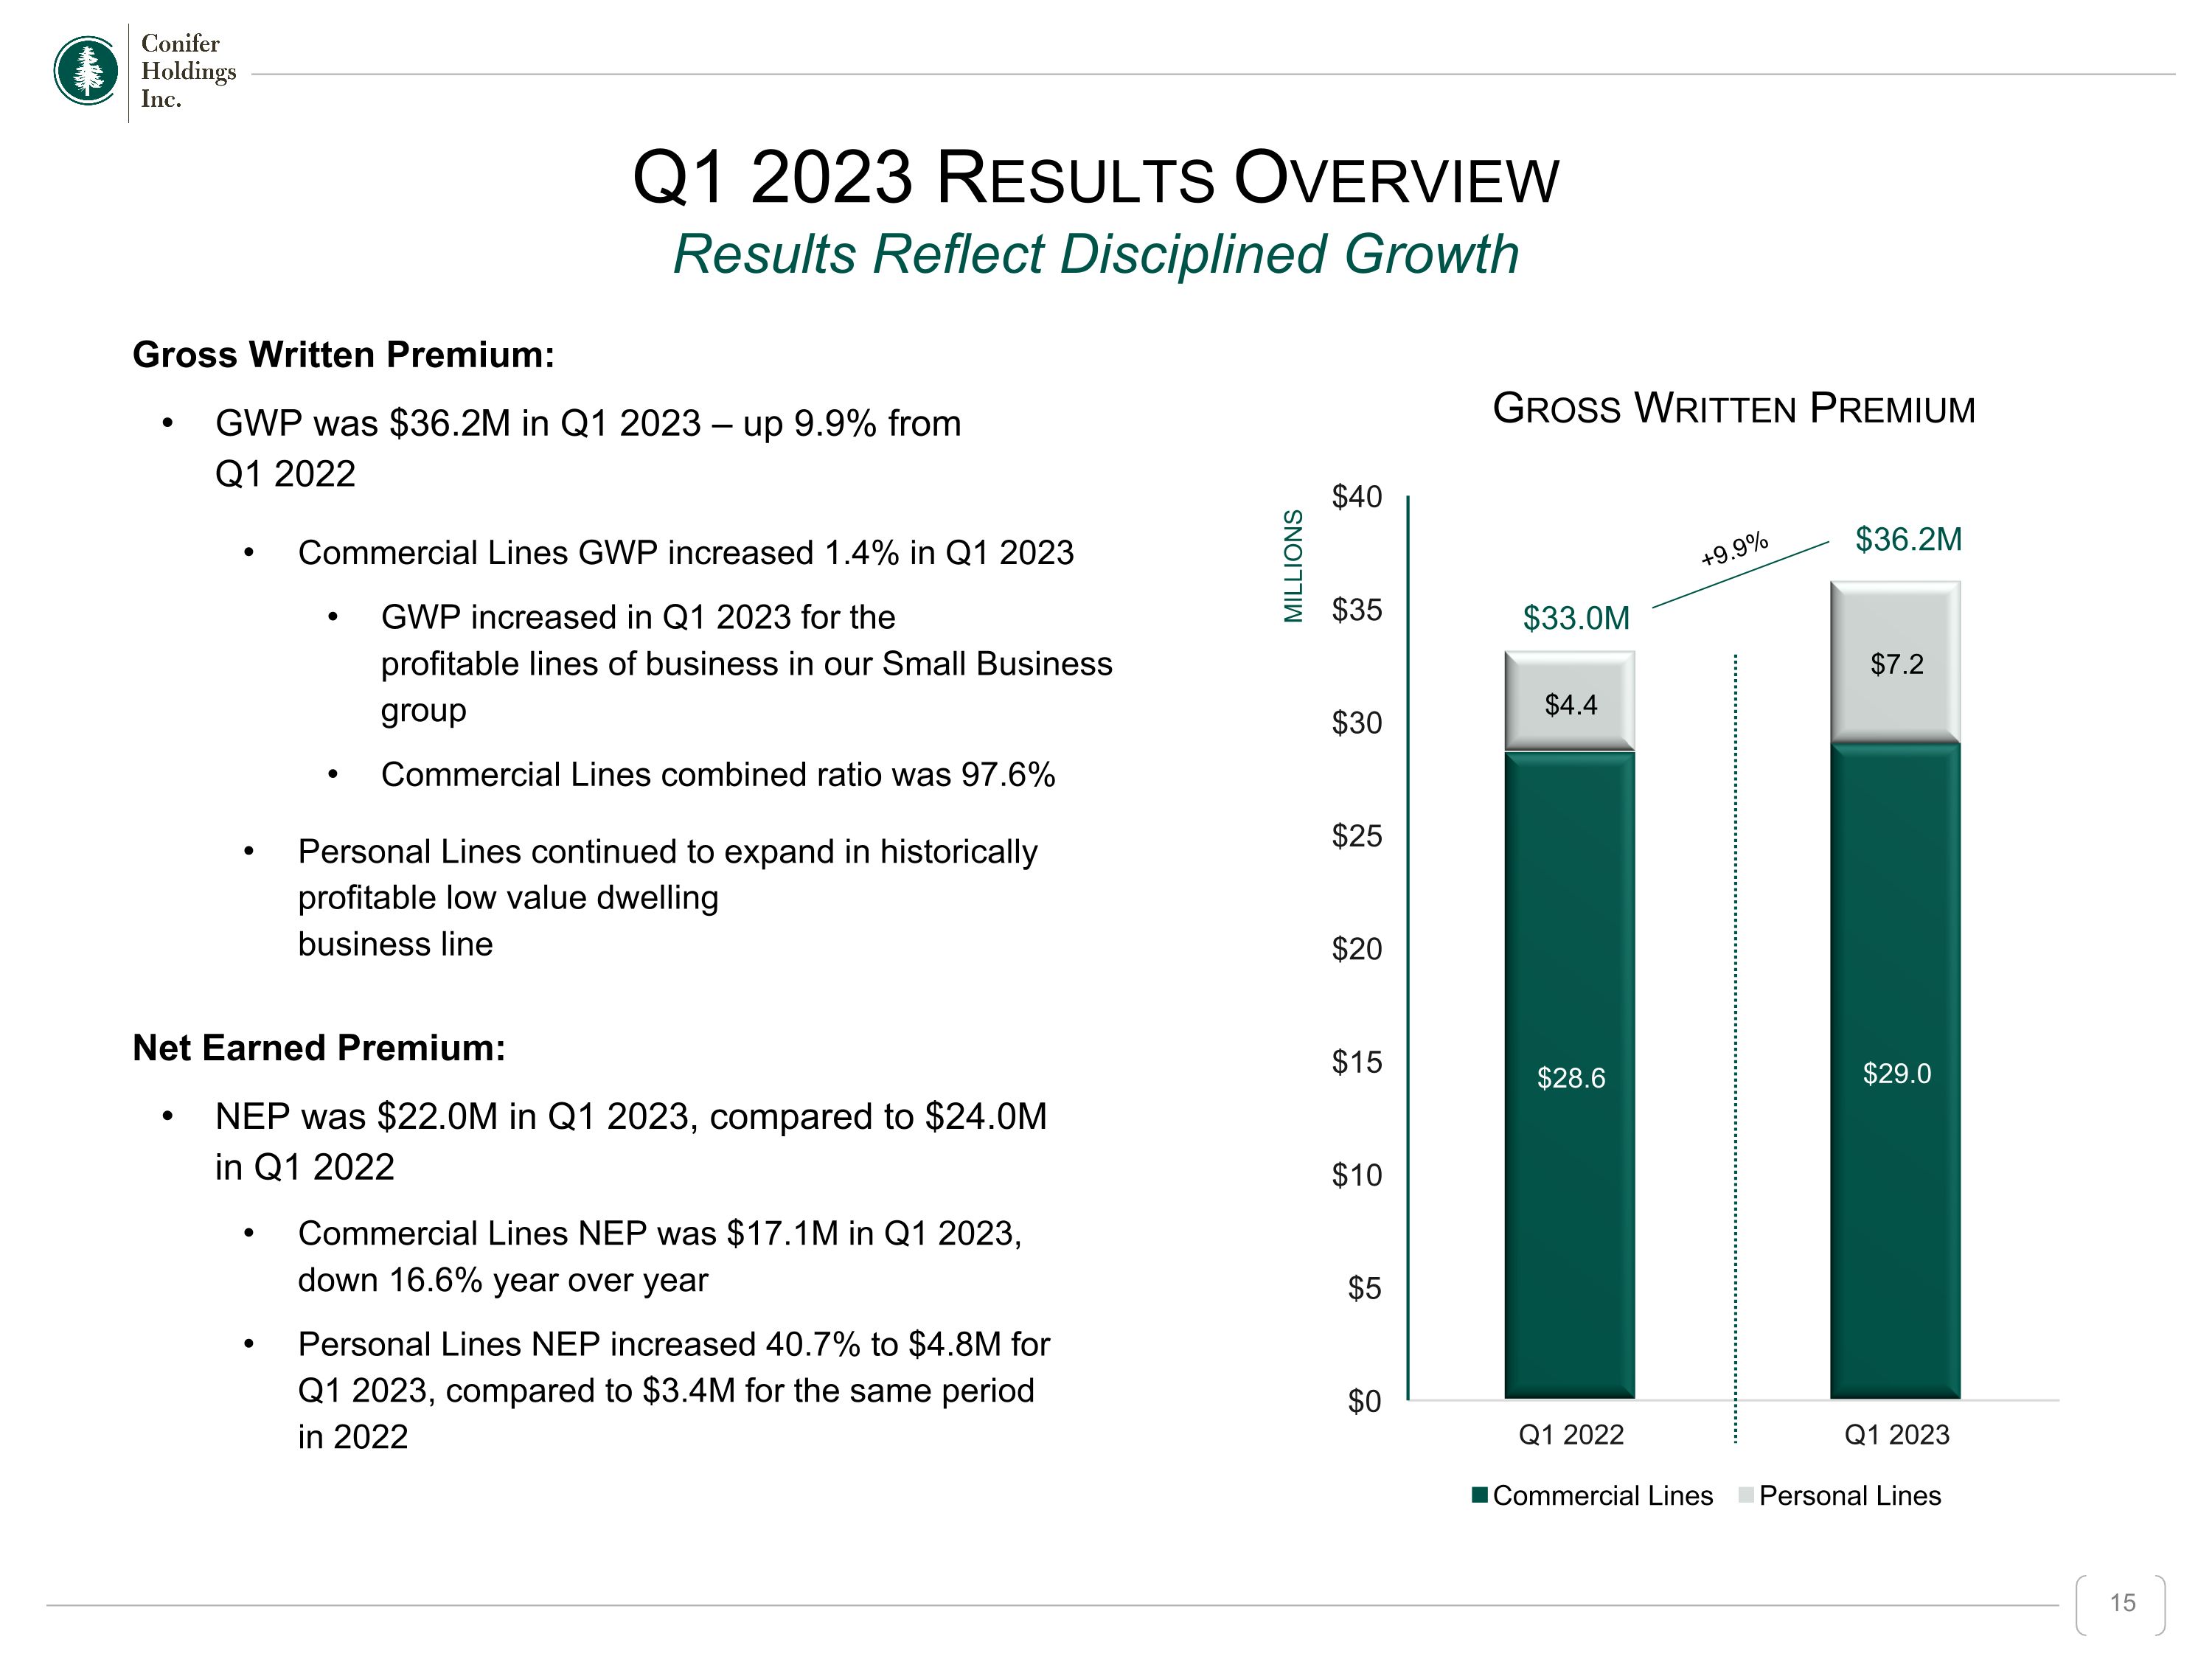Select the 'Net Earned Premium:' heading

319,1048
